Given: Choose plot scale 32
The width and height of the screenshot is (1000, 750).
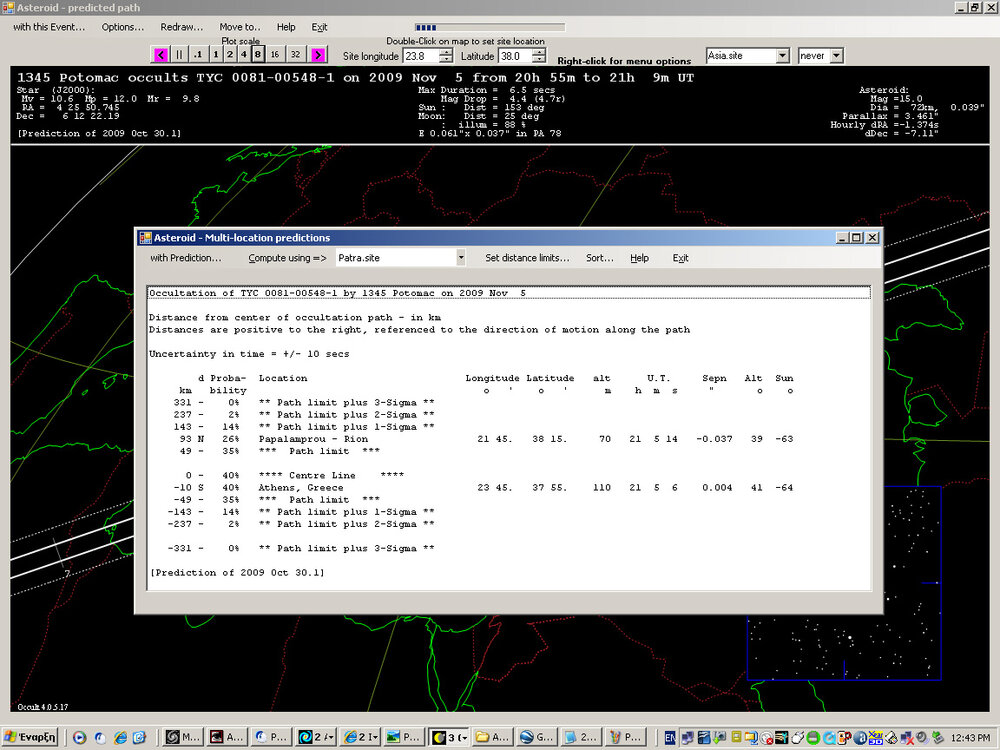Looking at the screenshot, I should [296, 54].
